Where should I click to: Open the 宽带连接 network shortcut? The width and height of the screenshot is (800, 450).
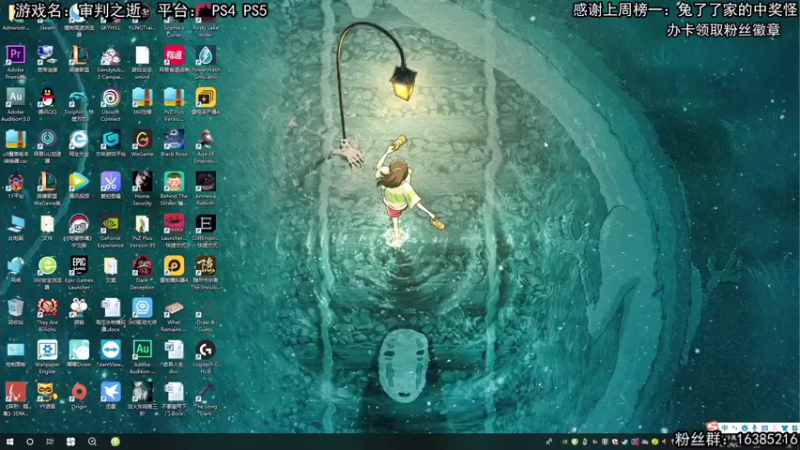47,55
